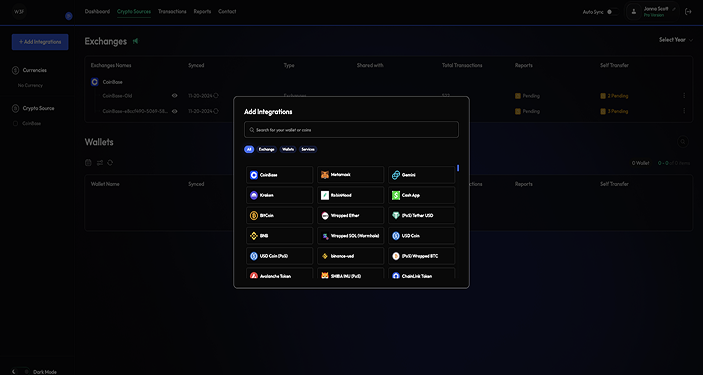
Task: Open the Select Year dropdown
Action: pos(676,40)
